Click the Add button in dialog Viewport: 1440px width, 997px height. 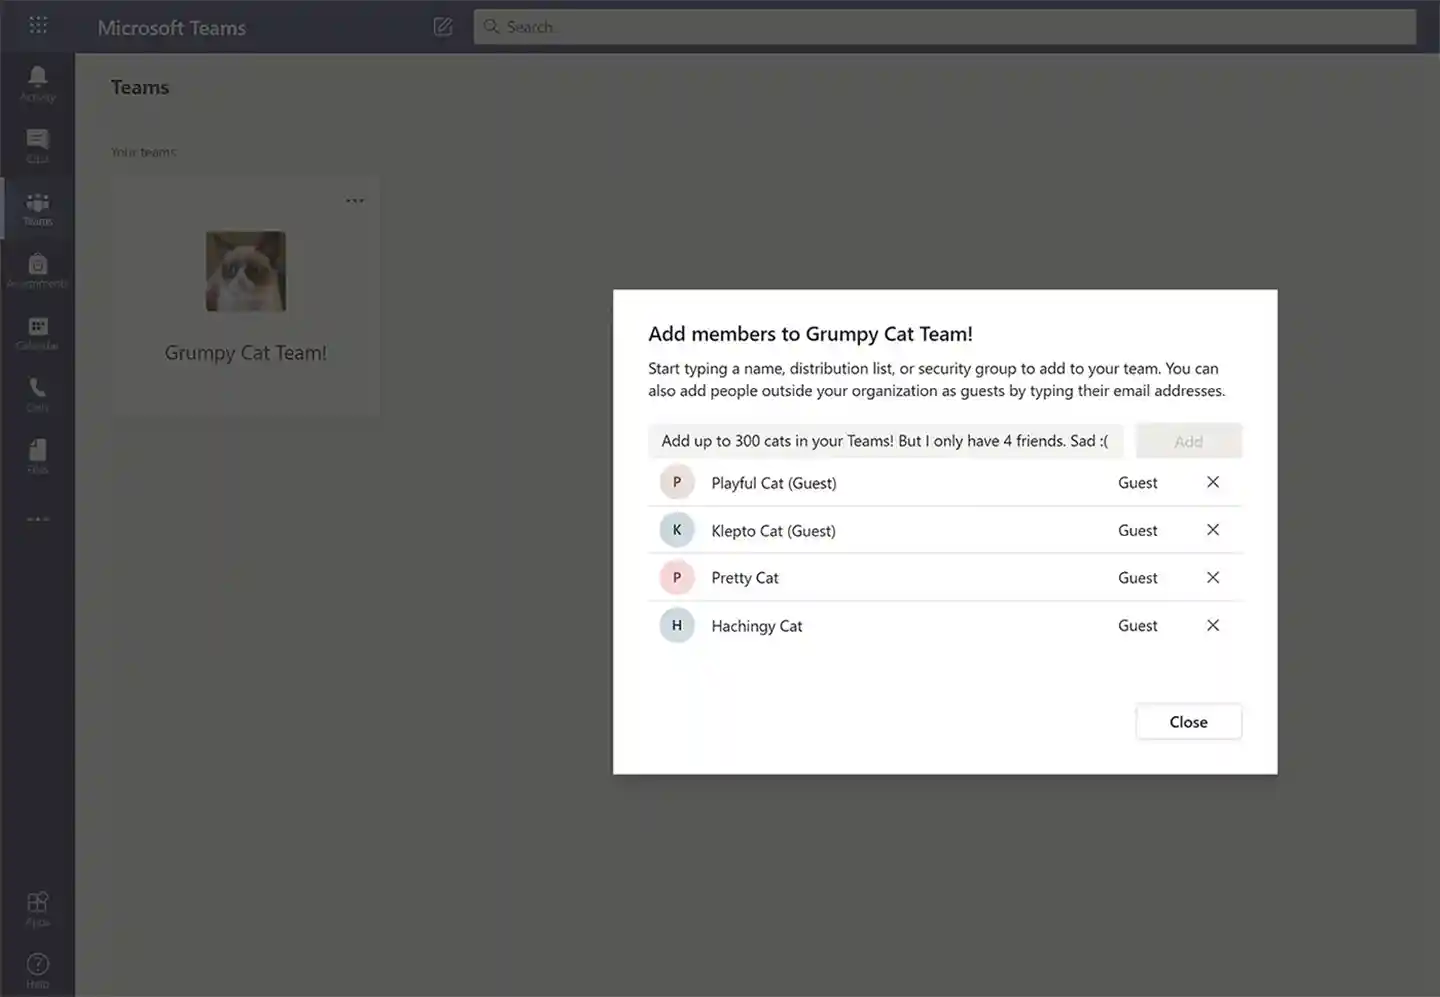coord(1189,441)
